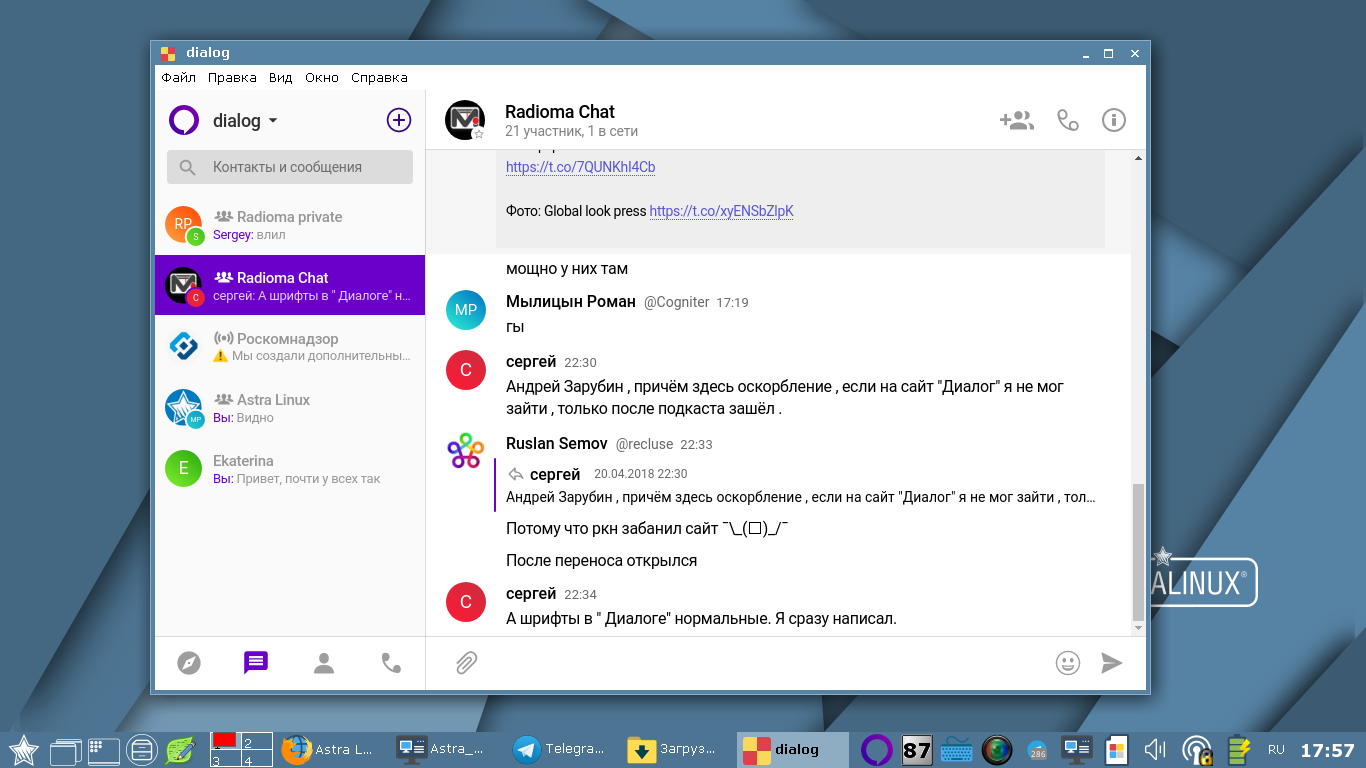Click the RU keyboard layout indicator
The image size is (1366, 768).
point(1276,749)
